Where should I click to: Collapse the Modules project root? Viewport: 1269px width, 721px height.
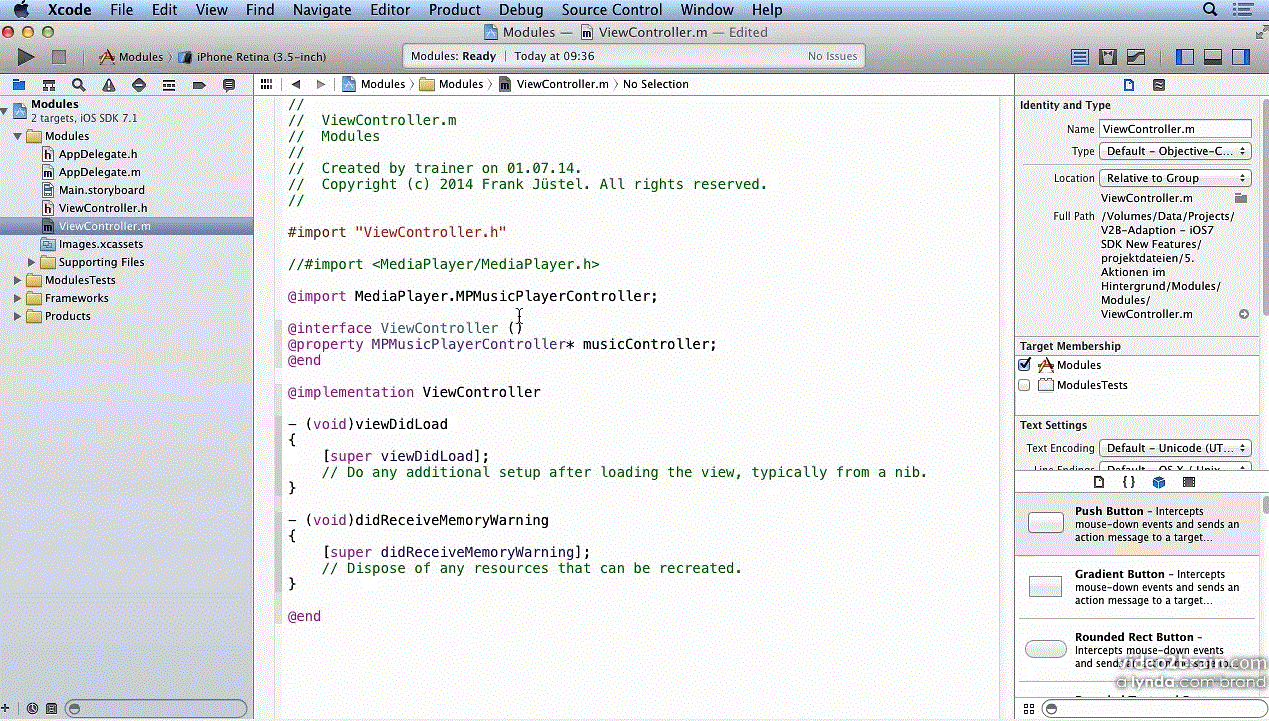pos(6,110)
